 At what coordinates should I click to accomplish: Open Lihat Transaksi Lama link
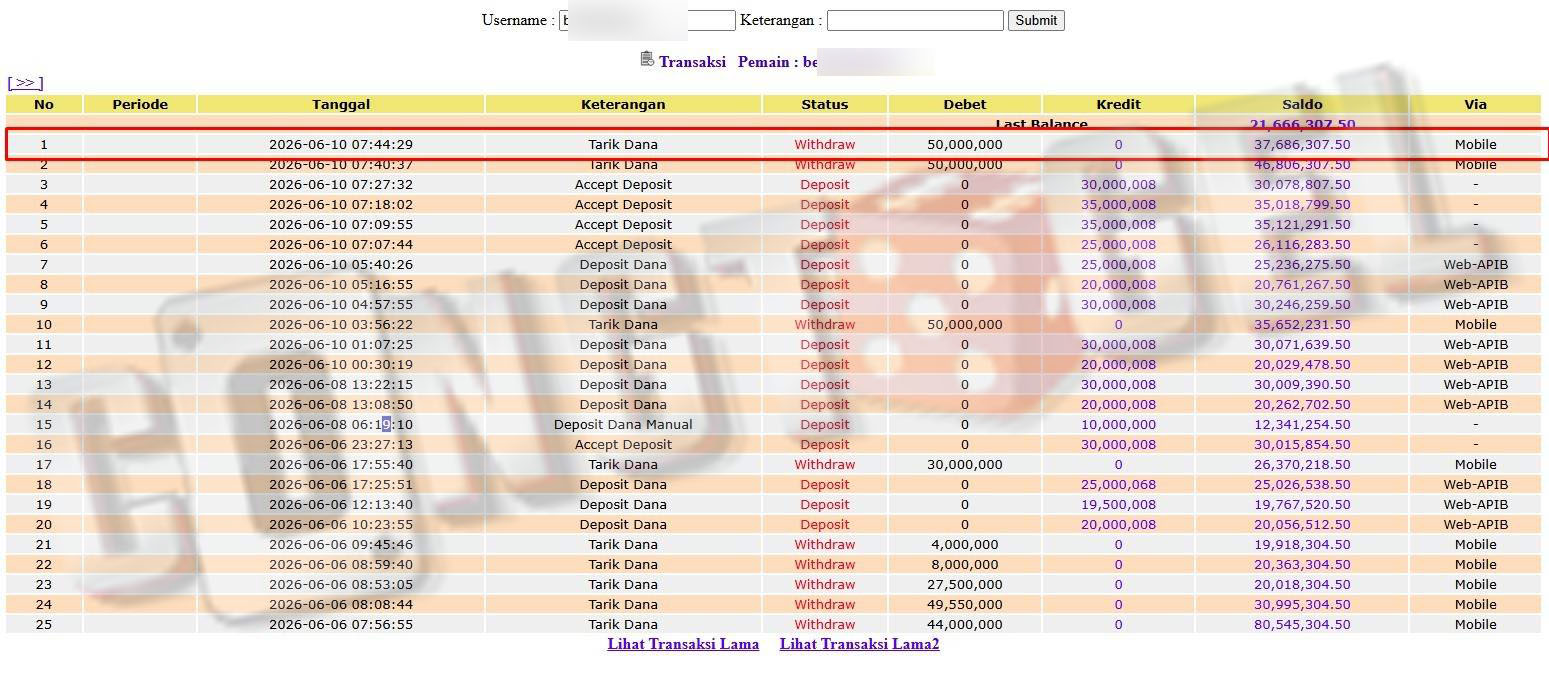[x=683, y=644]
